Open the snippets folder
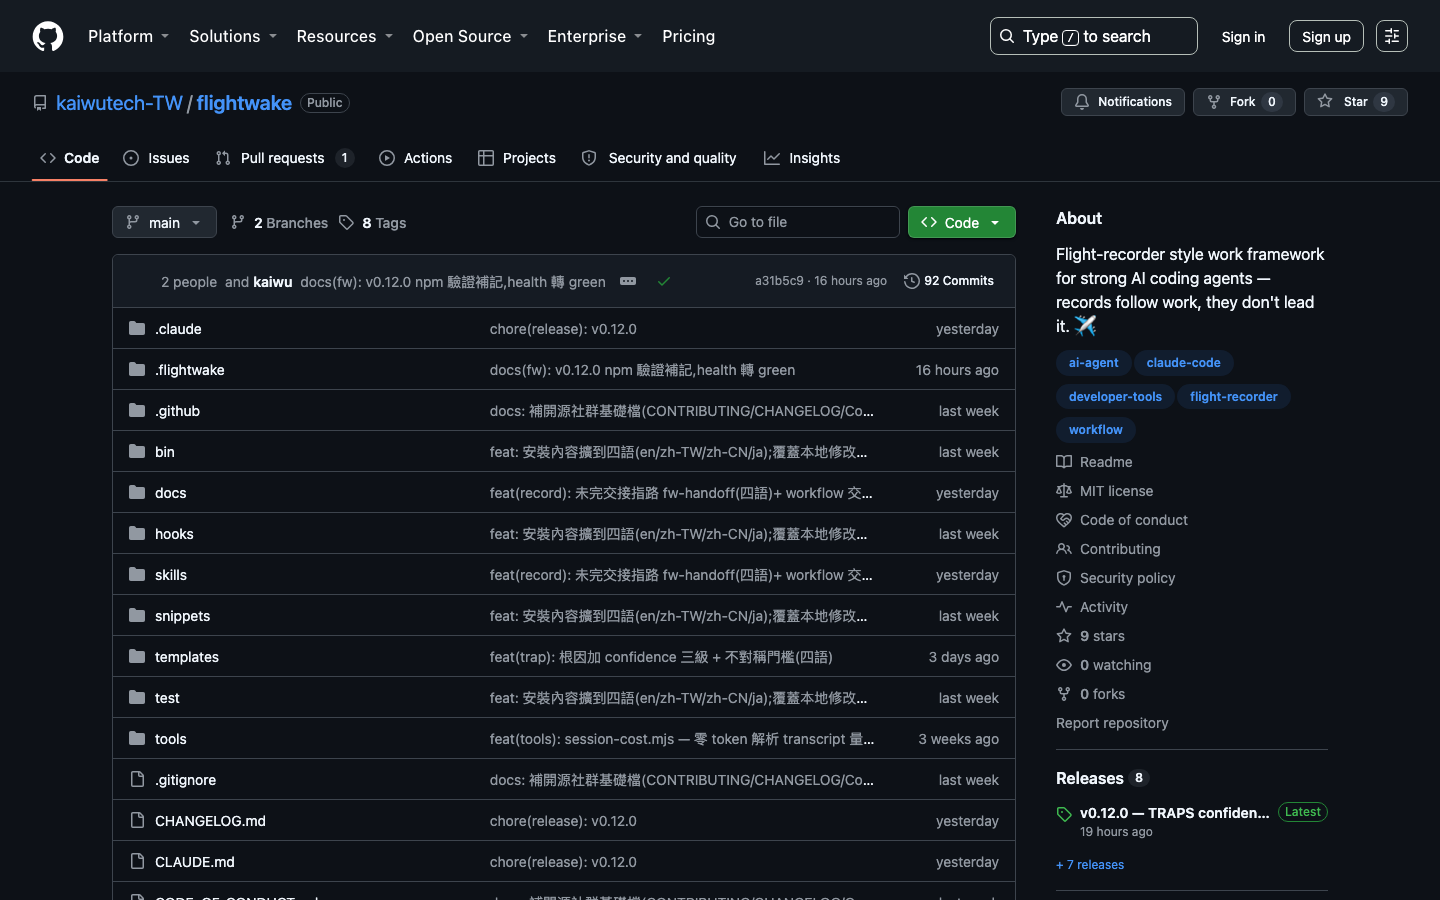 [183, 616]
